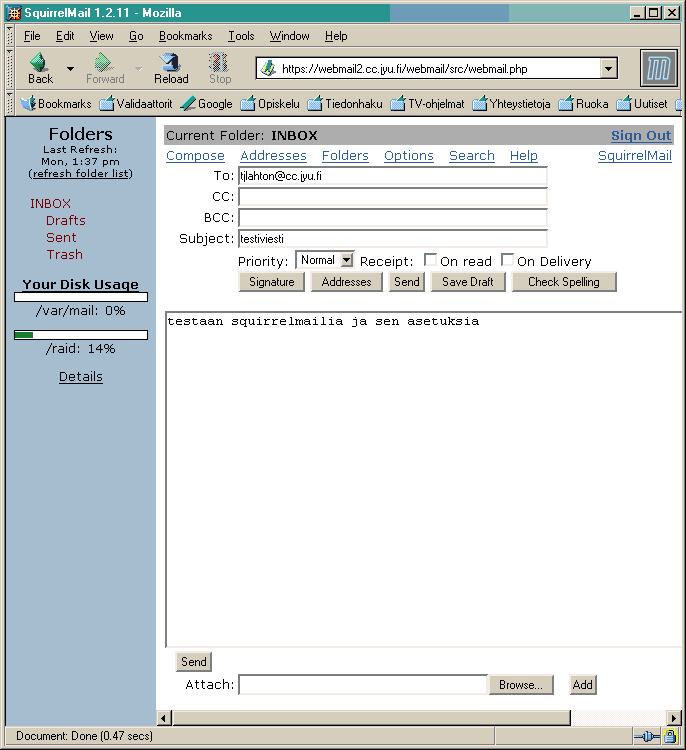Open the View menu
The width and height of the screenshot is (686, 750).
[x=101, y=36]
